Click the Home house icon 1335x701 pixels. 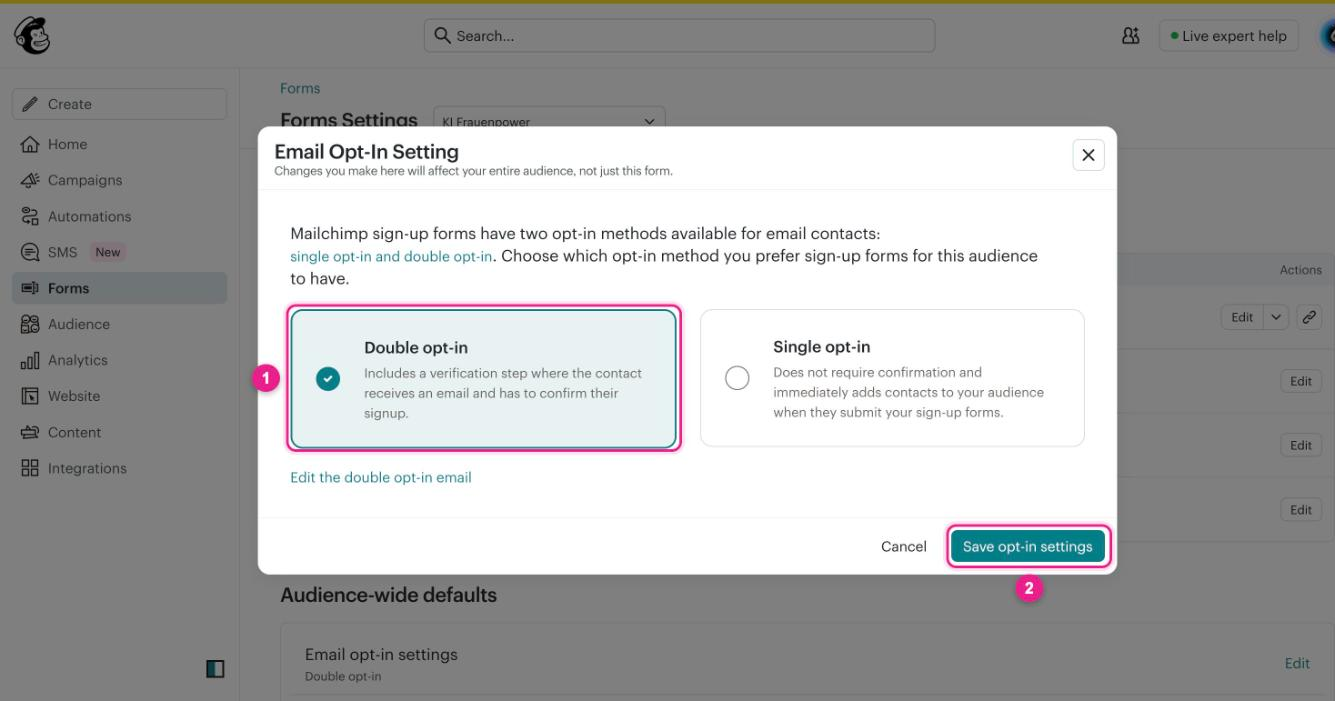(30, 144)
